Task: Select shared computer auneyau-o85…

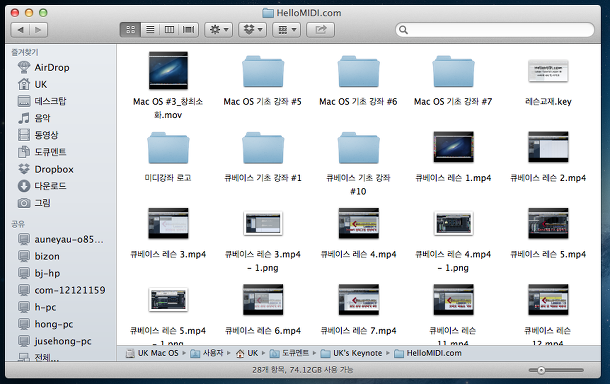Action: pos(61,239)
